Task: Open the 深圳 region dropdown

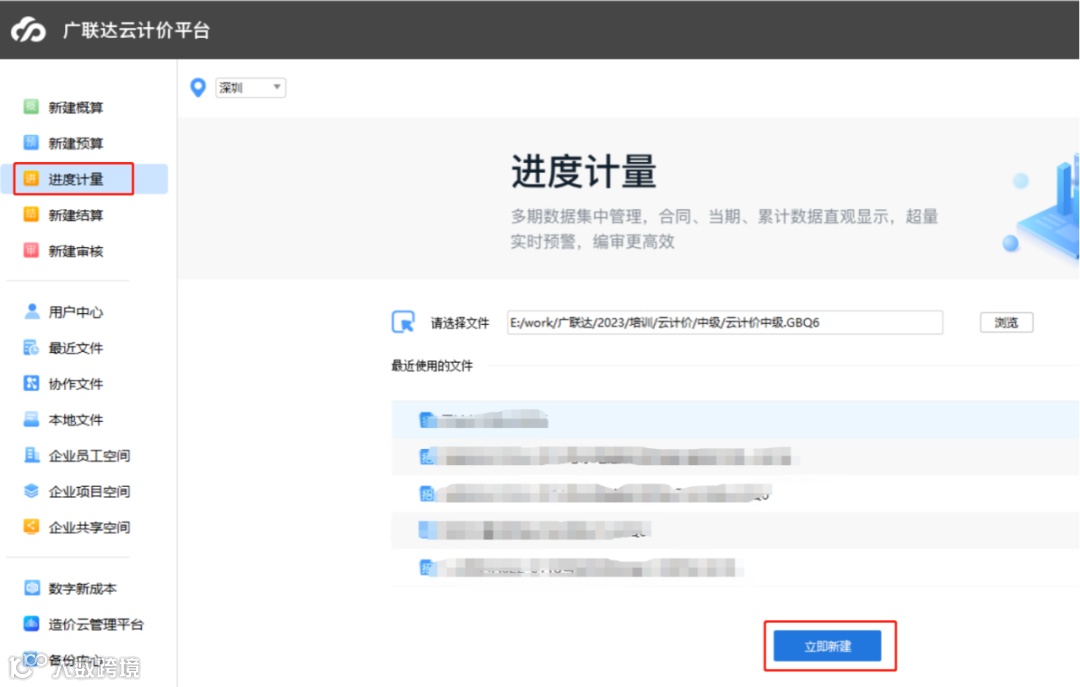Action: coord(251,88)
